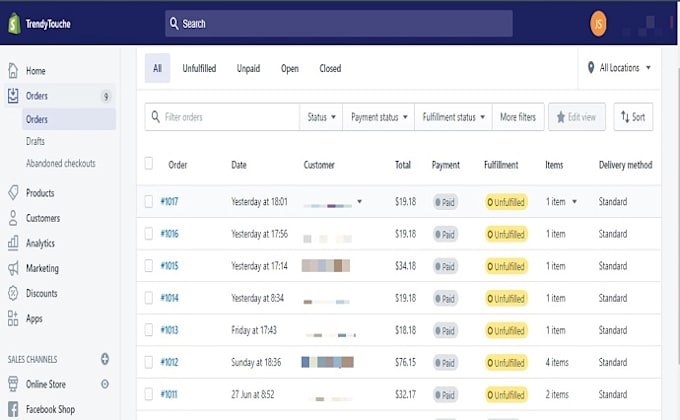Click the TrendyTouche store name
Image resolution: width=680 pixels, height=420 pixels.
[48, 23]
